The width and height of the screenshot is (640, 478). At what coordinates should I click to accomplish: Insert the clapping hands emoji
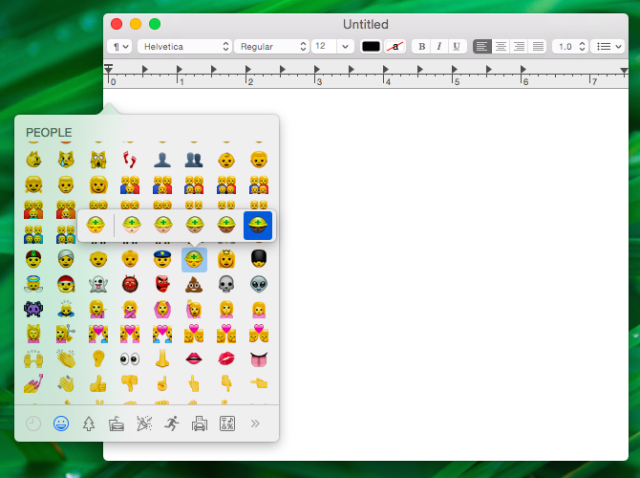tap(66, 359)
